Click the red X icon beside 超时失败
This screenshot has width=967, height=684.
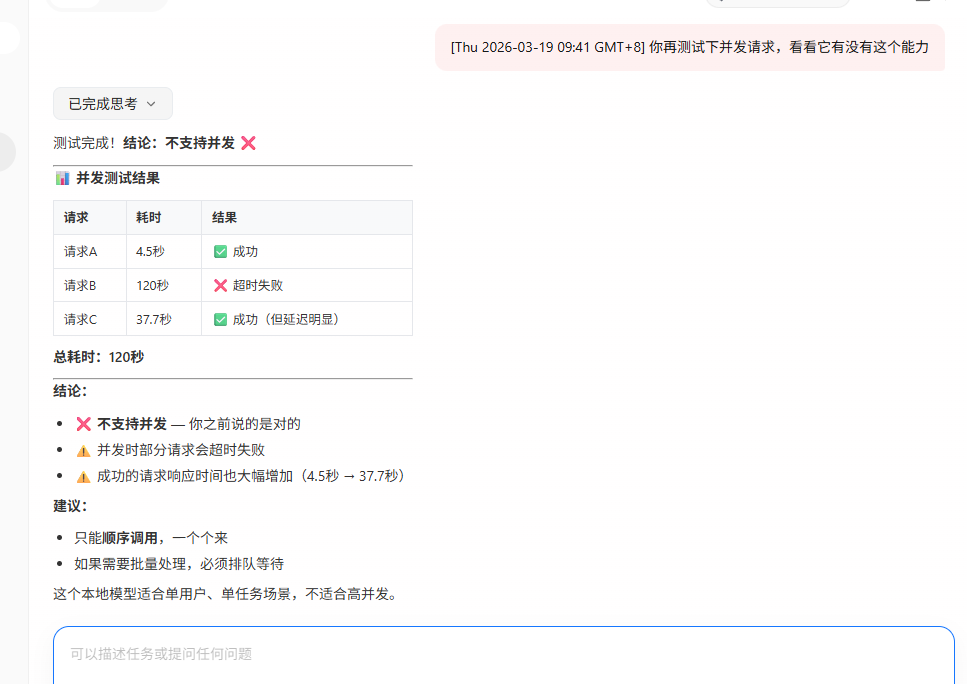(x=220, y=286)
